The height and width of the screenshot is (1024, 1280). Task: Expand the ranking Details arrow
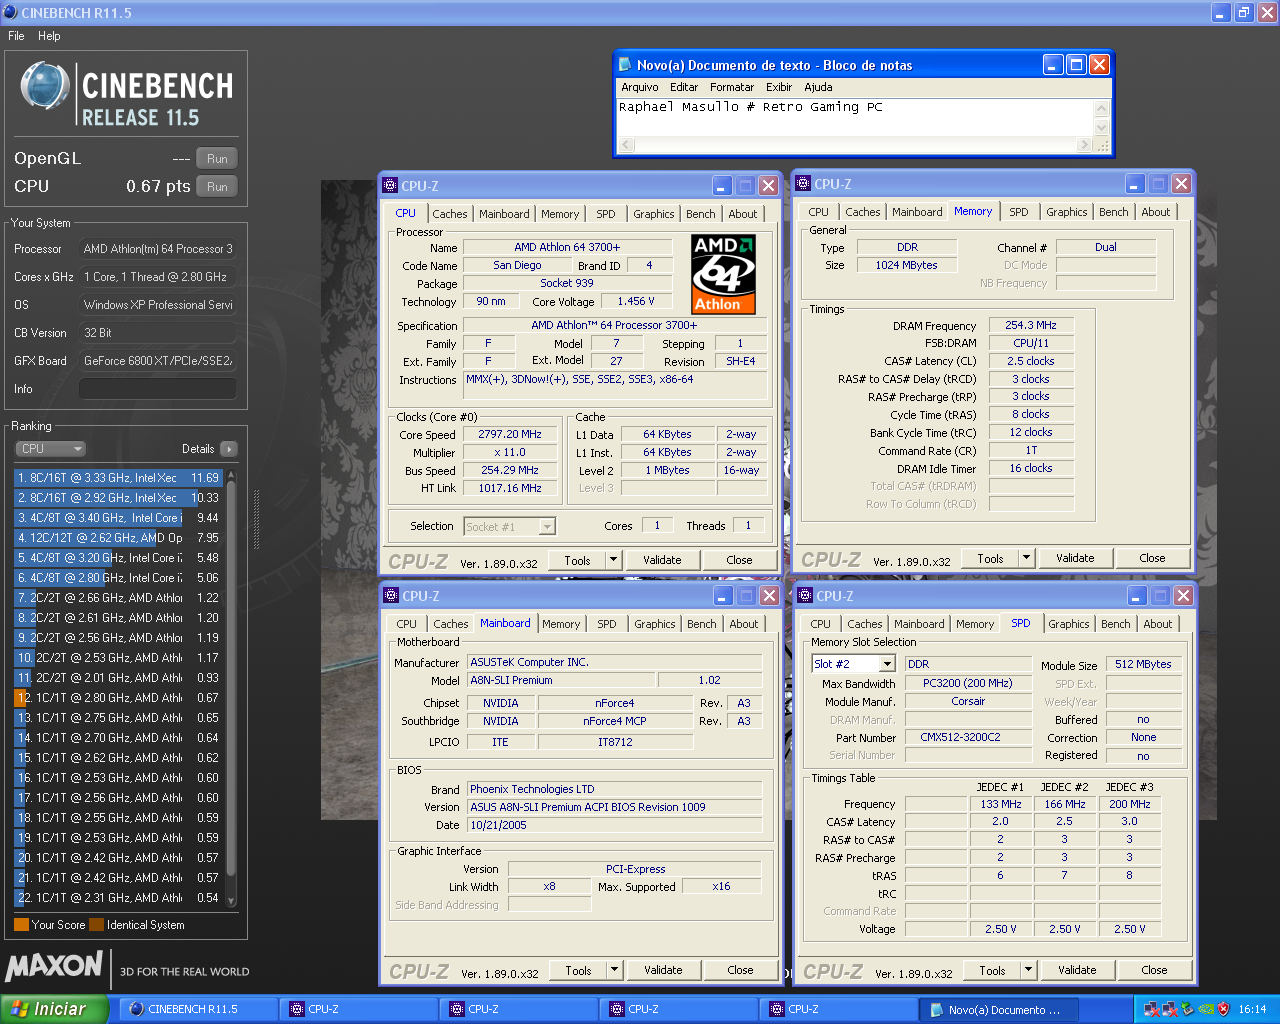pyautogui.click(x=229, y=449)
